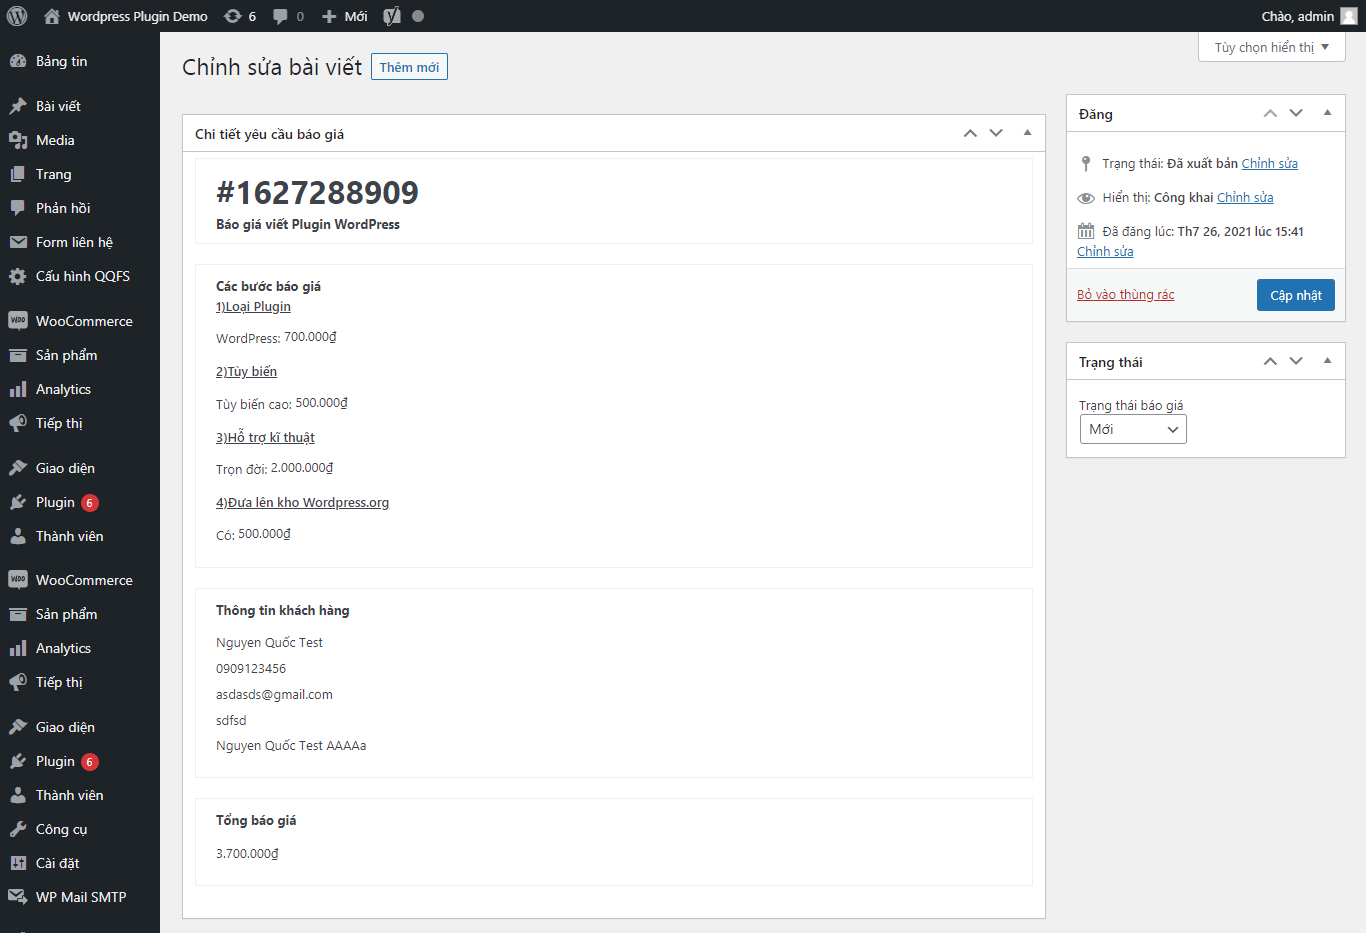
Task: Click Chỉnh sửa link under publish date
Action: (1105, 251)
